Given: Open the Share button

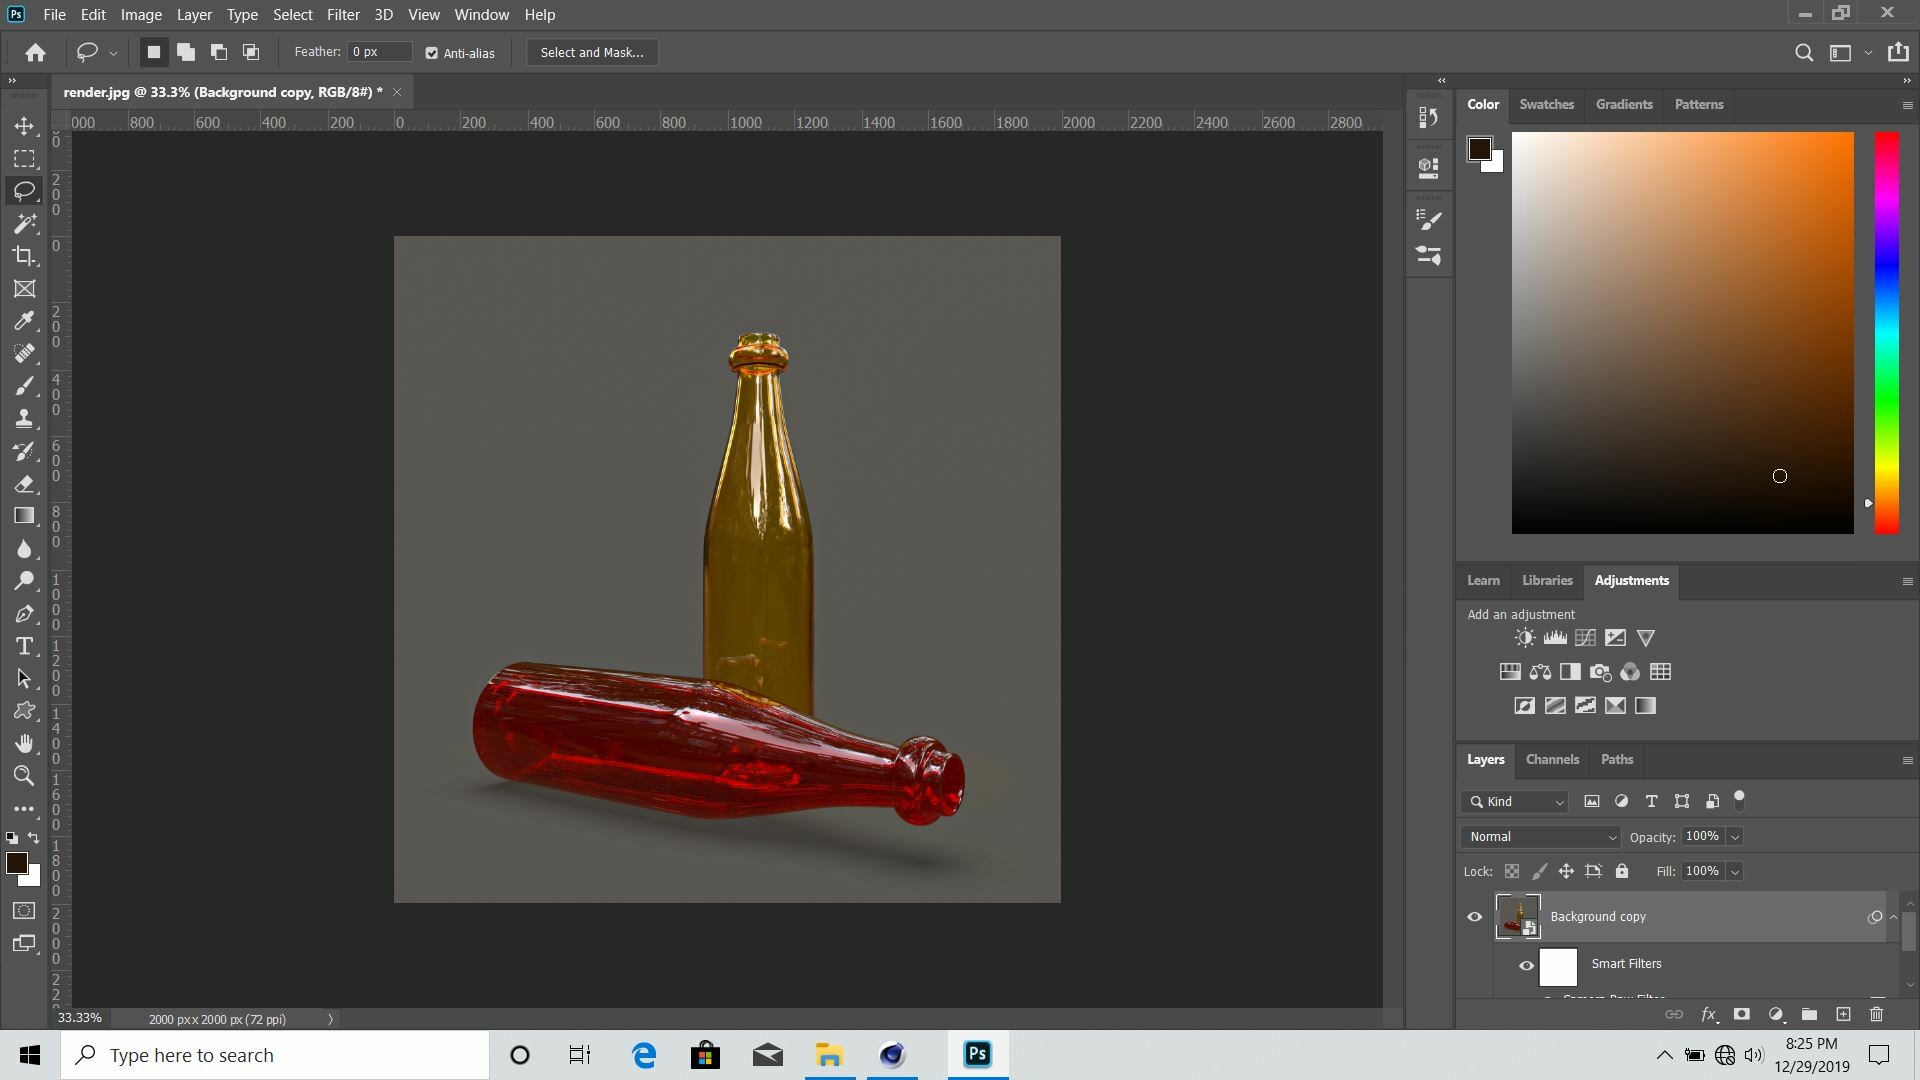Looking at the screenshot, I should pos(1898,52).
